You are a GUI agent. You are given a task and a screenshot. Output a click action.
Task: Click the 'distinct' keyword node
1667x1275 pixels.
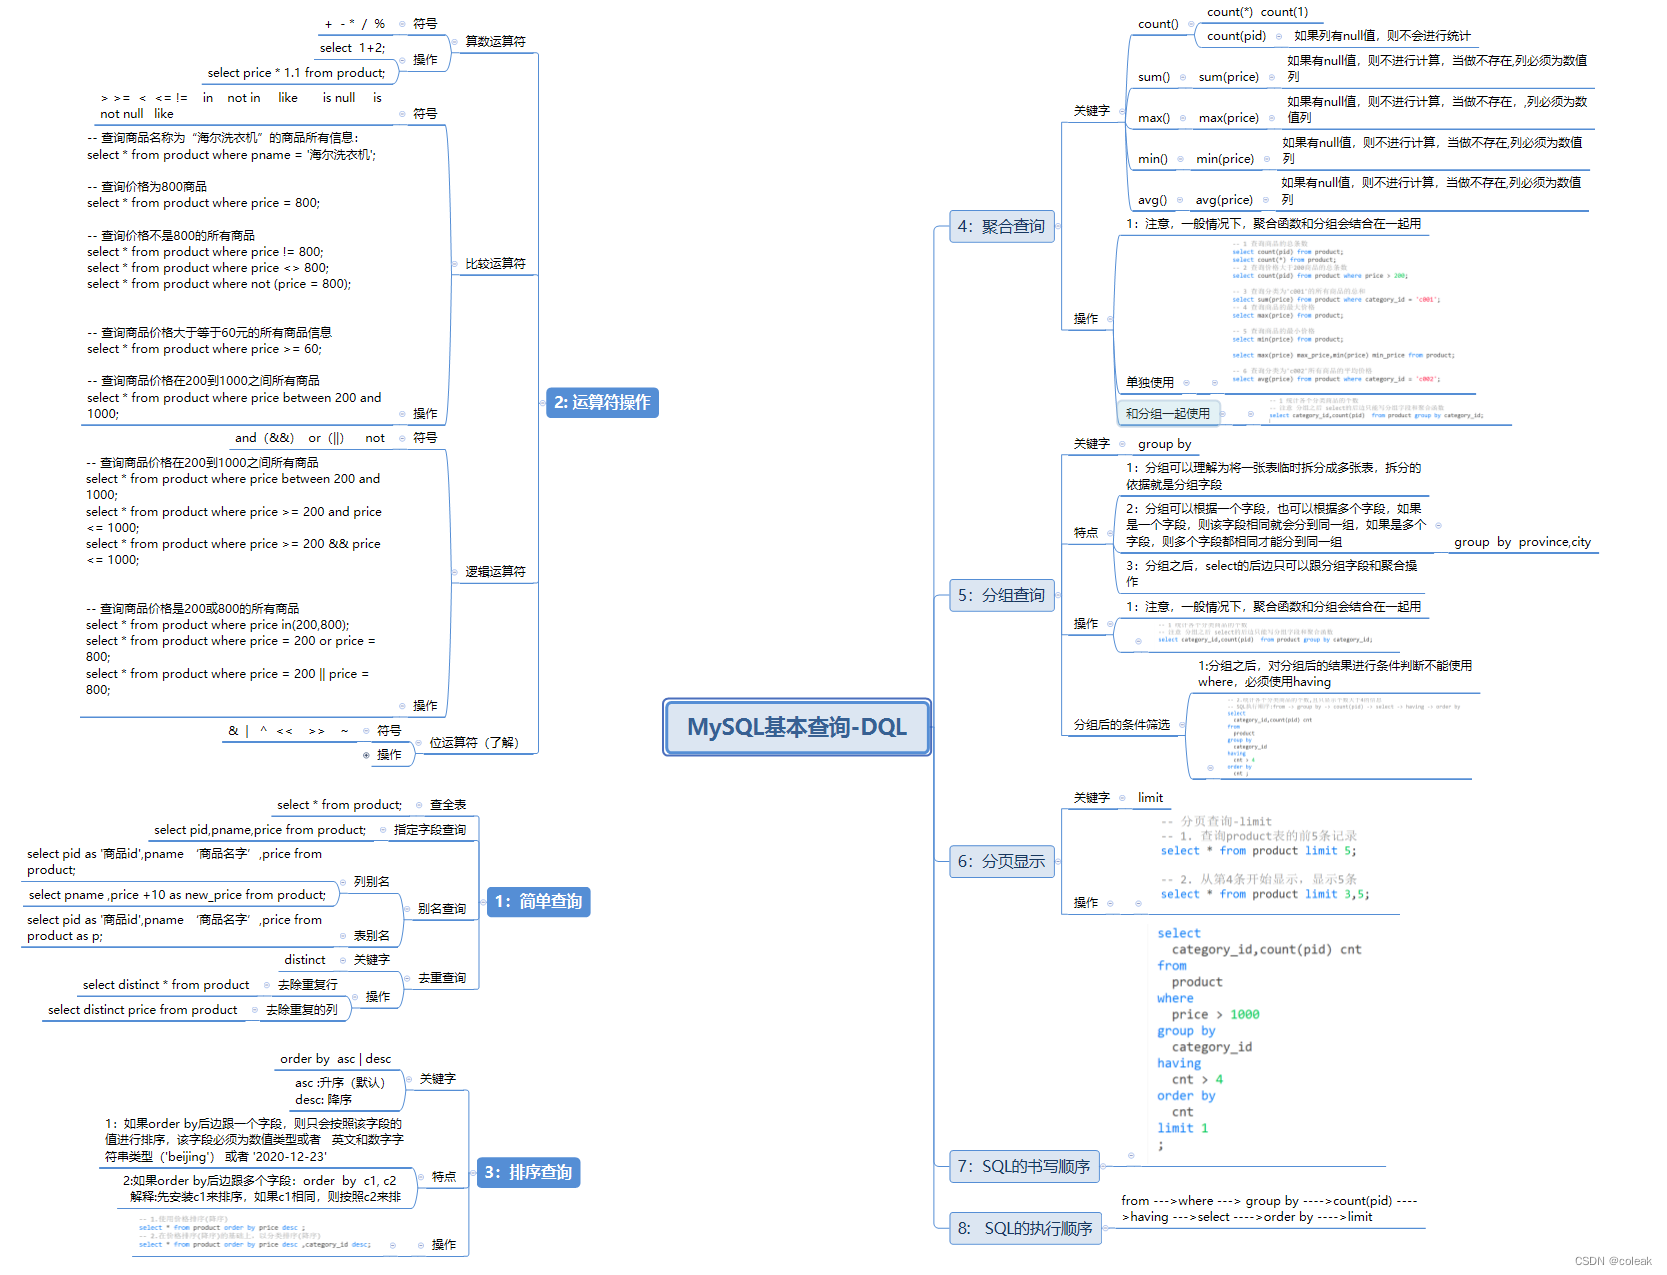(305, 960)
